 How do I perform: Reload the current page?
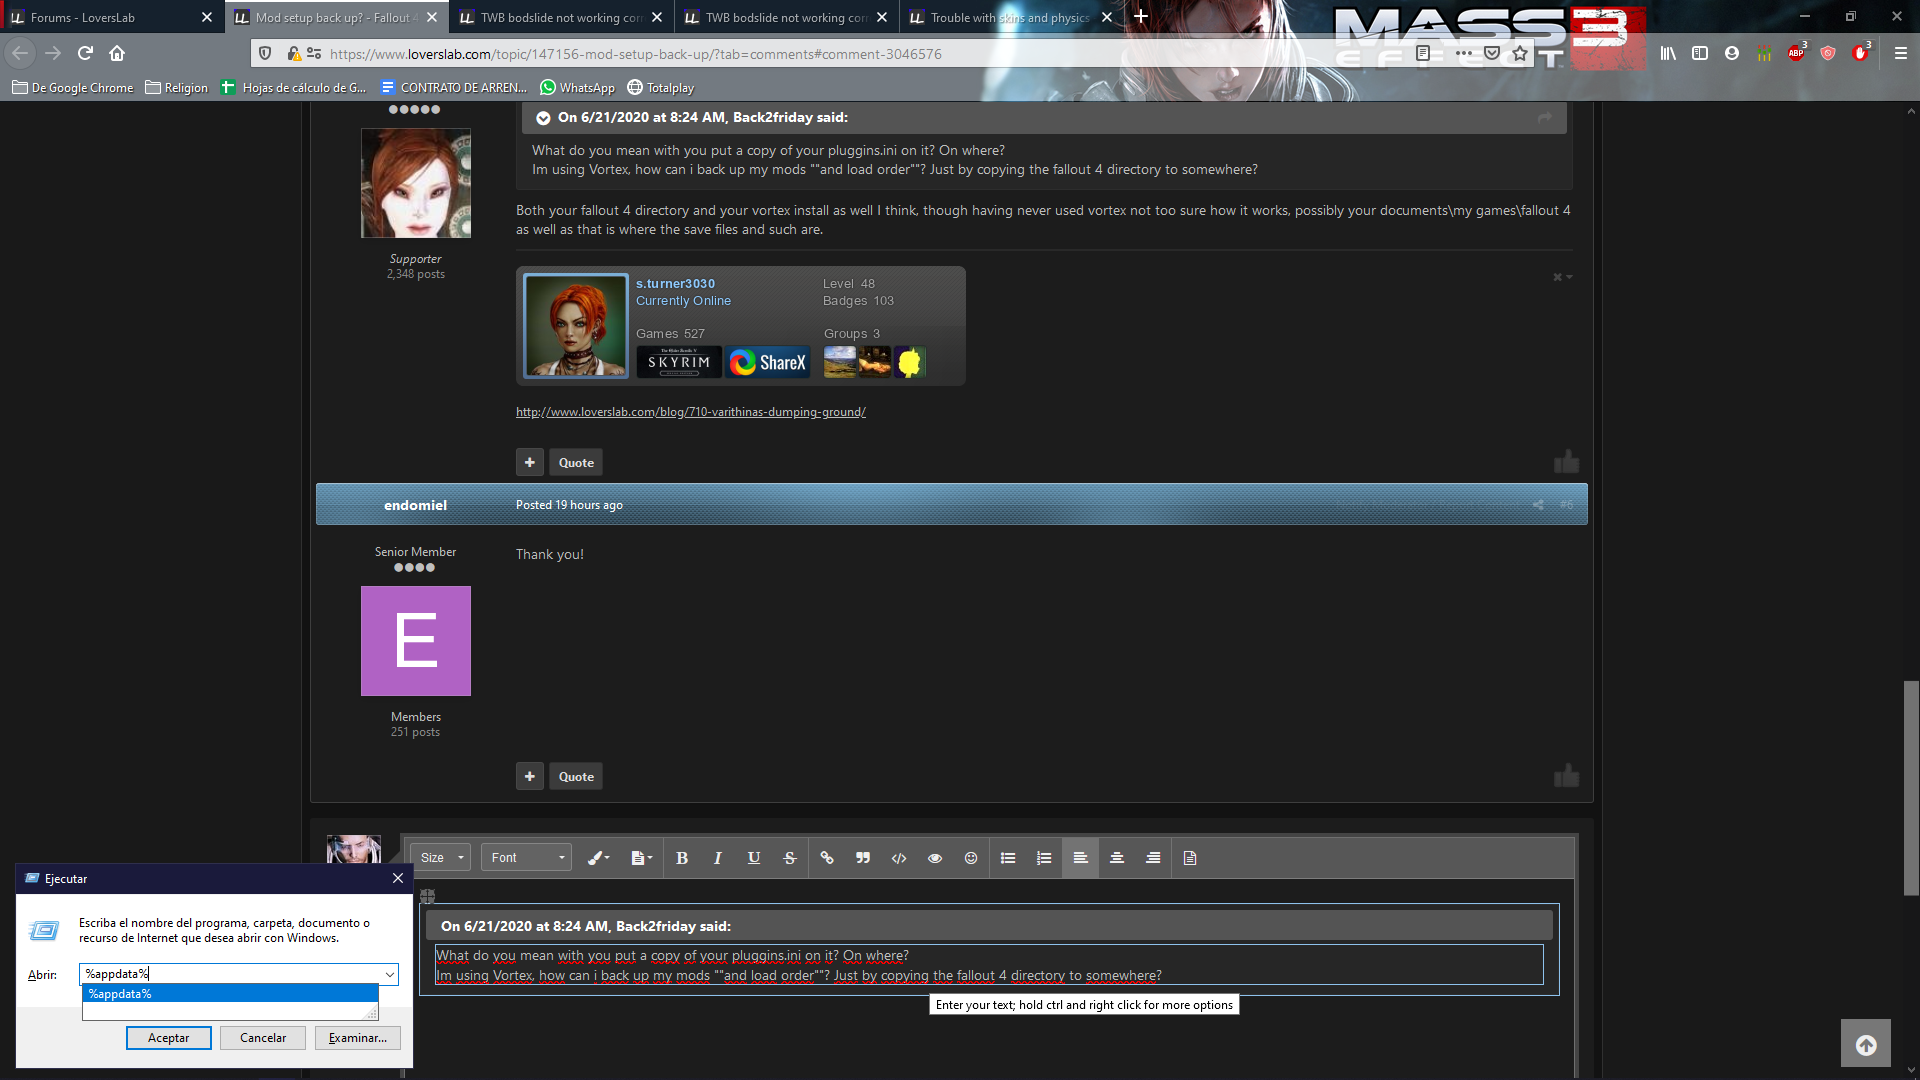click(85, 53)
